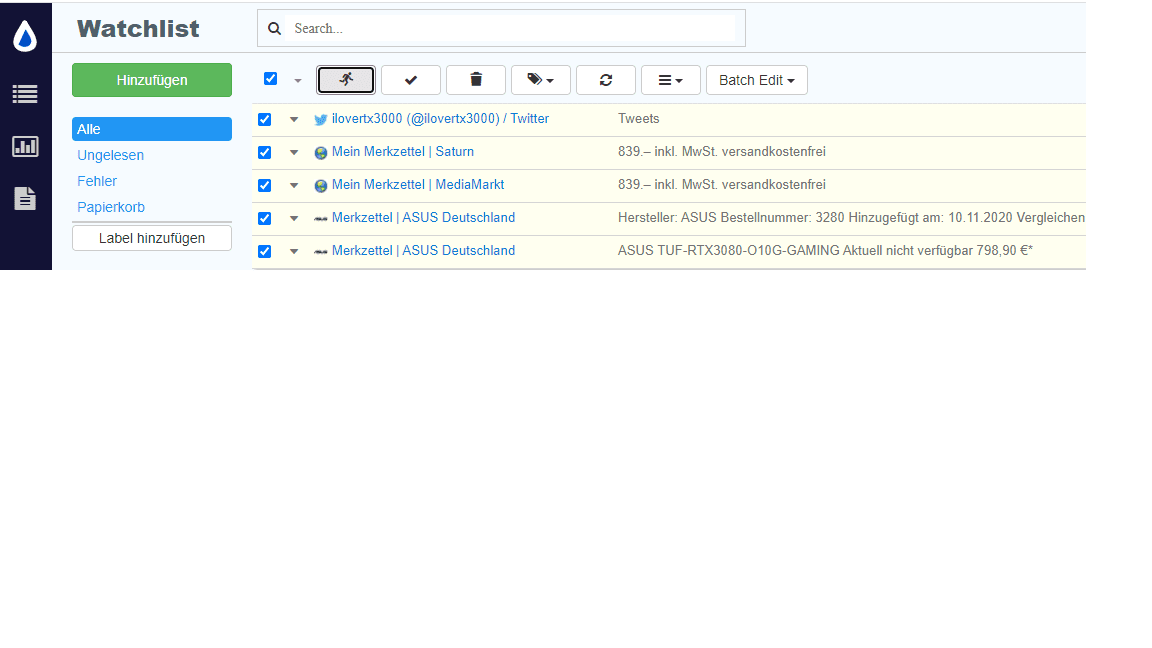Click favicon of ASUS row with TUF-RTX3080 text

click(x=320, y=252)
